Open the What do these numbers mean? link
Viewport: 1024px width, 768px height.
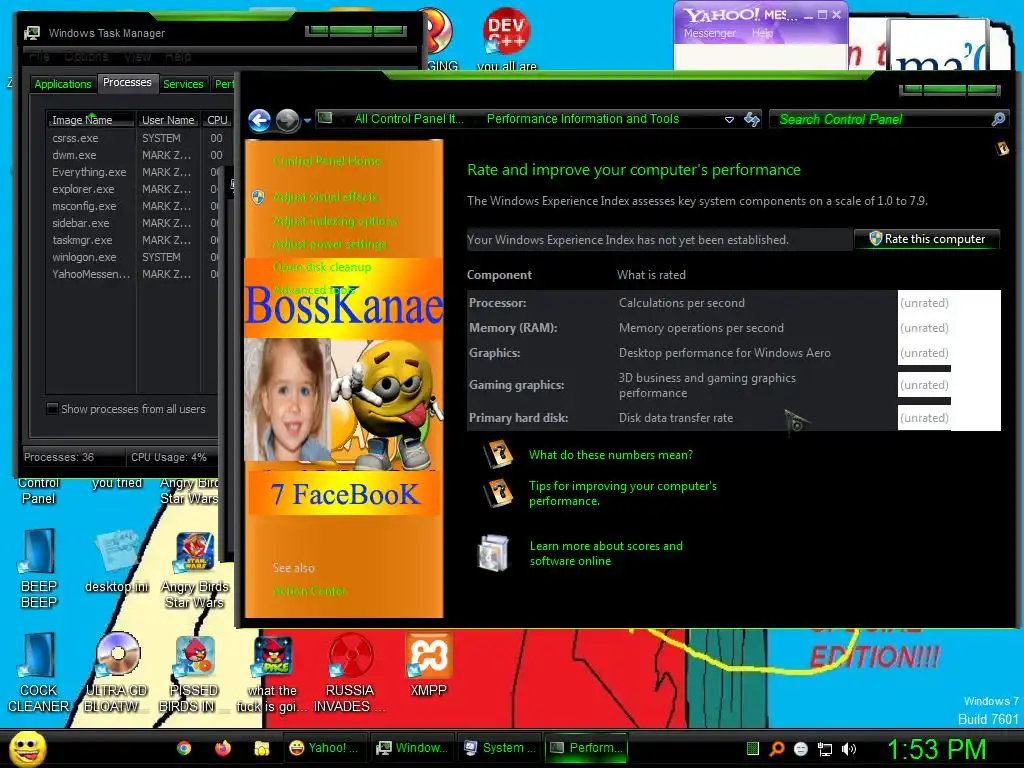611,455
